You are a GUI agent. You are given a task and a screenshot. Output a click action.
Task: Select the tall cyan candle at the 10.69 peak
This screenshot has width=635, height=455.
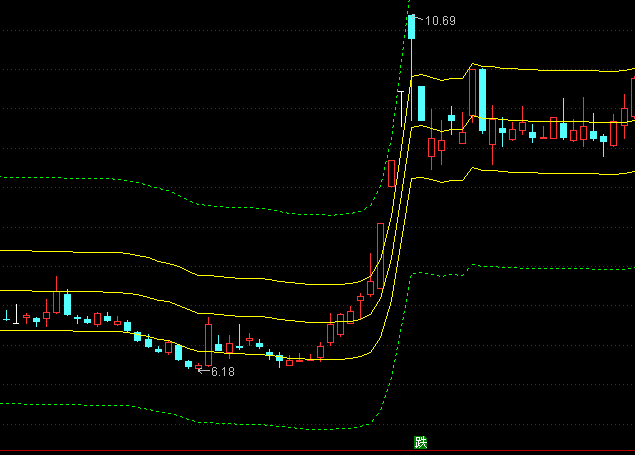(x=411, y=27)
